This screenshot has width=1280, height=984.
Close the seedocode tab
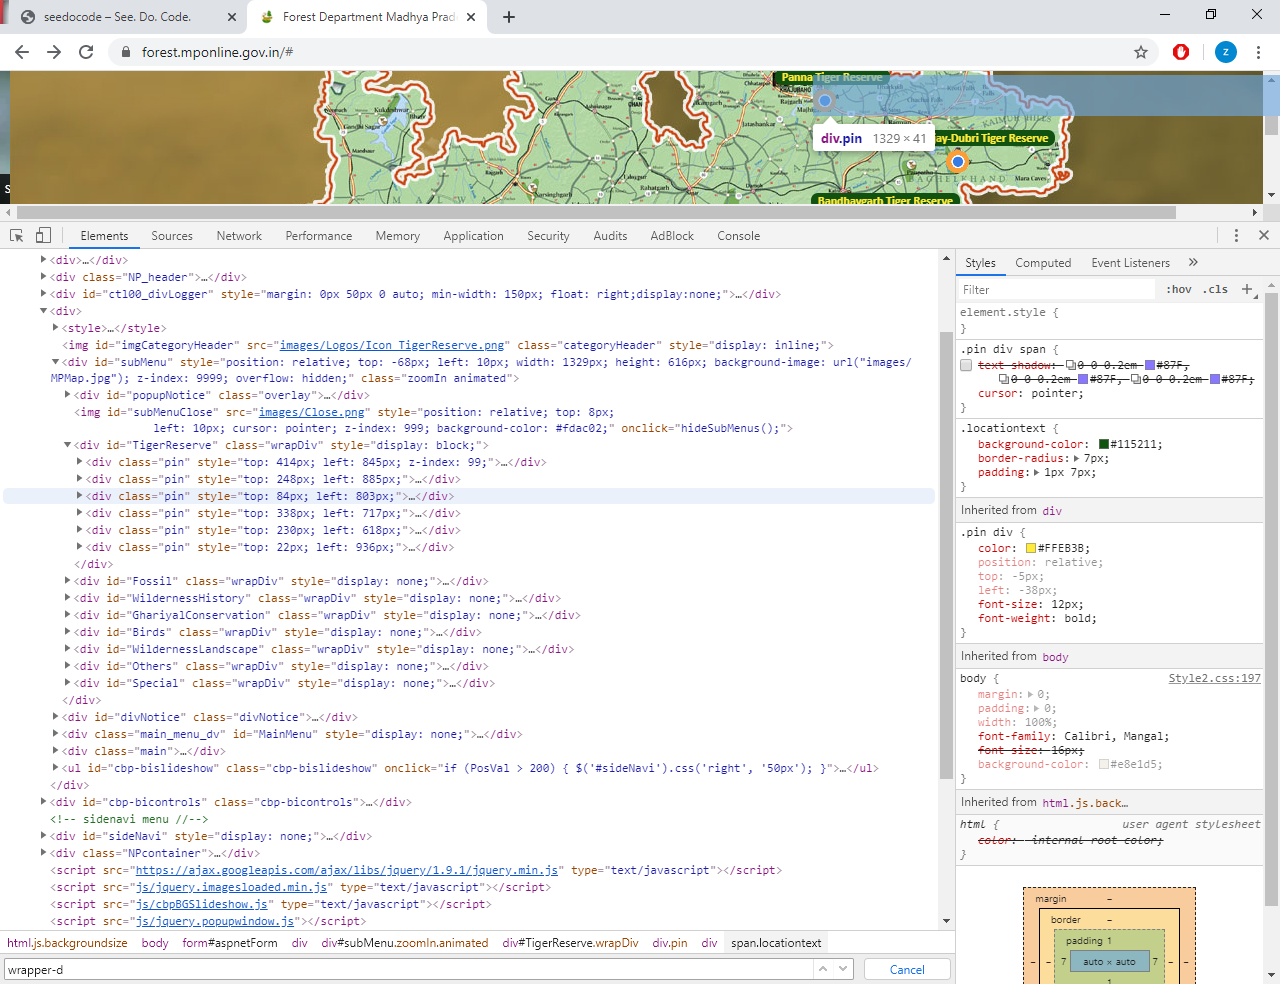pyautogui.click(x=232, y=17)
